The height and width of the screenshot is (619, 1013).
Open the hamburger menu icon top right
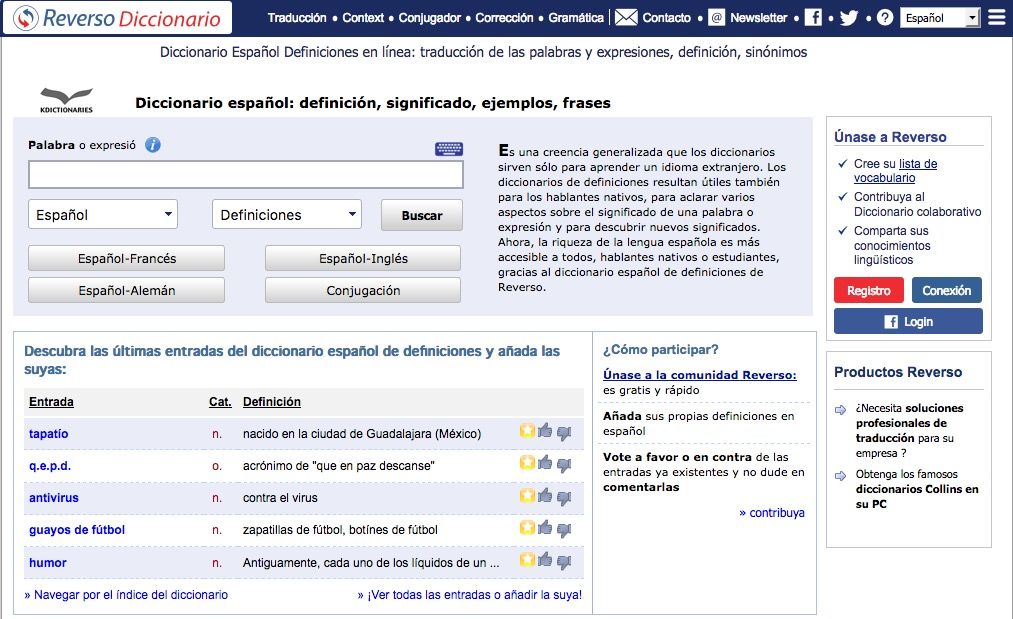pos(996,16)
